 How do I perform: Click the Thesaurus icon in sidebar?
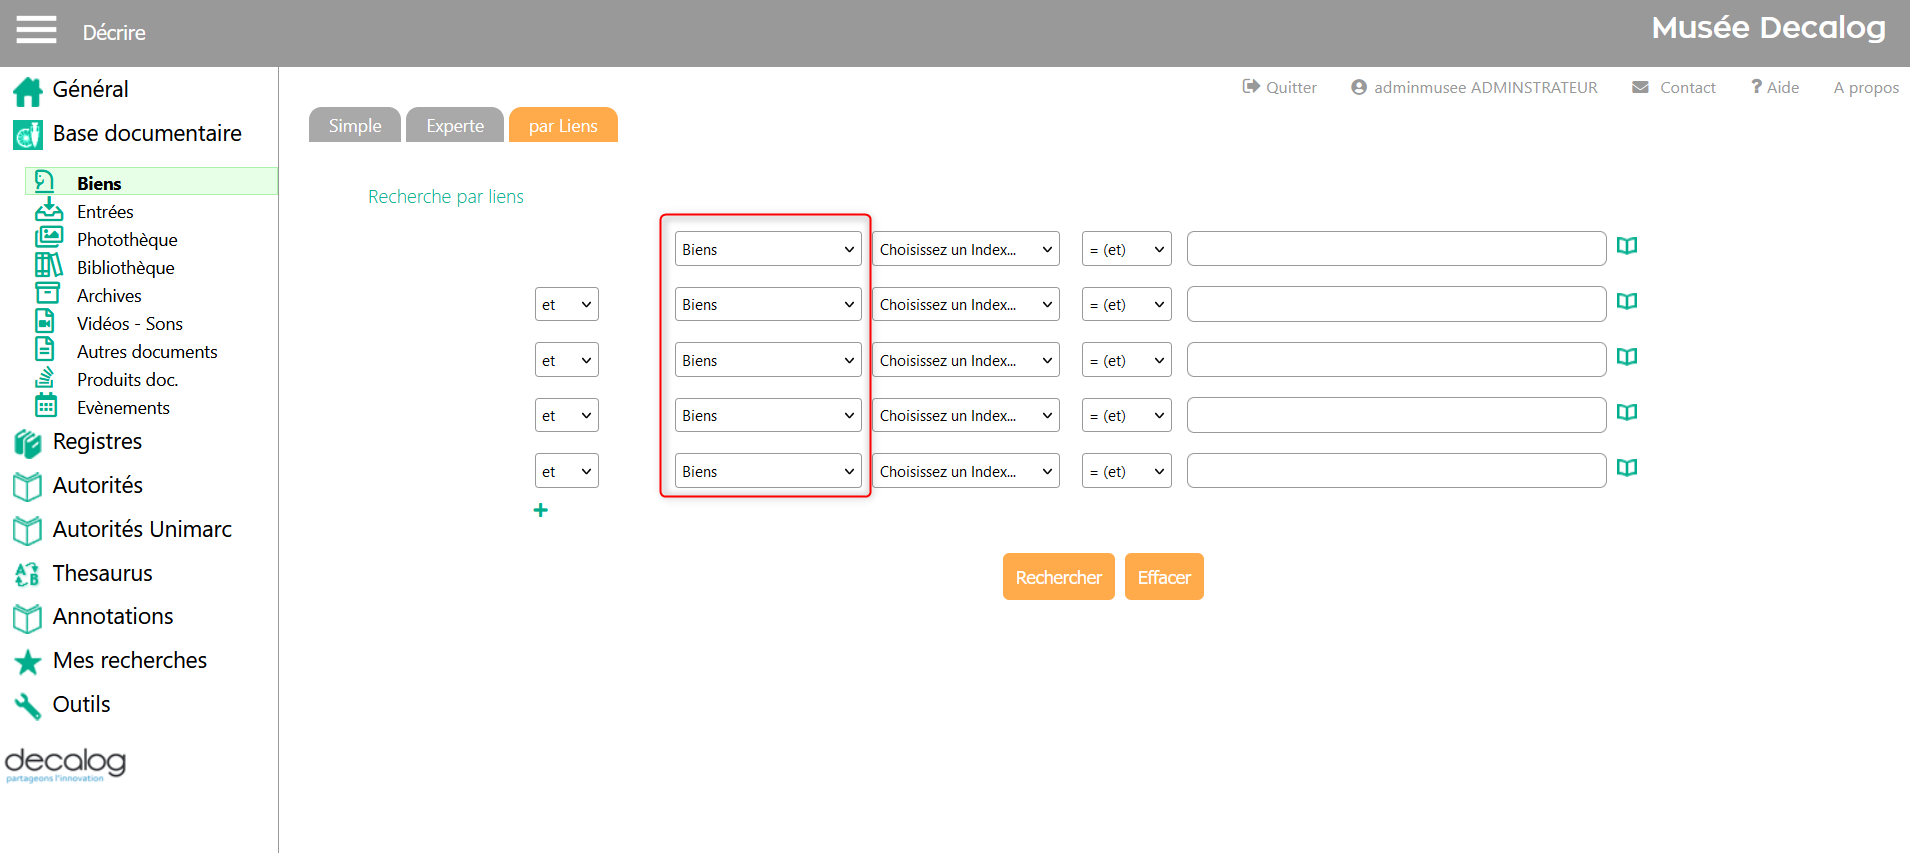click(x=27, y=574)
